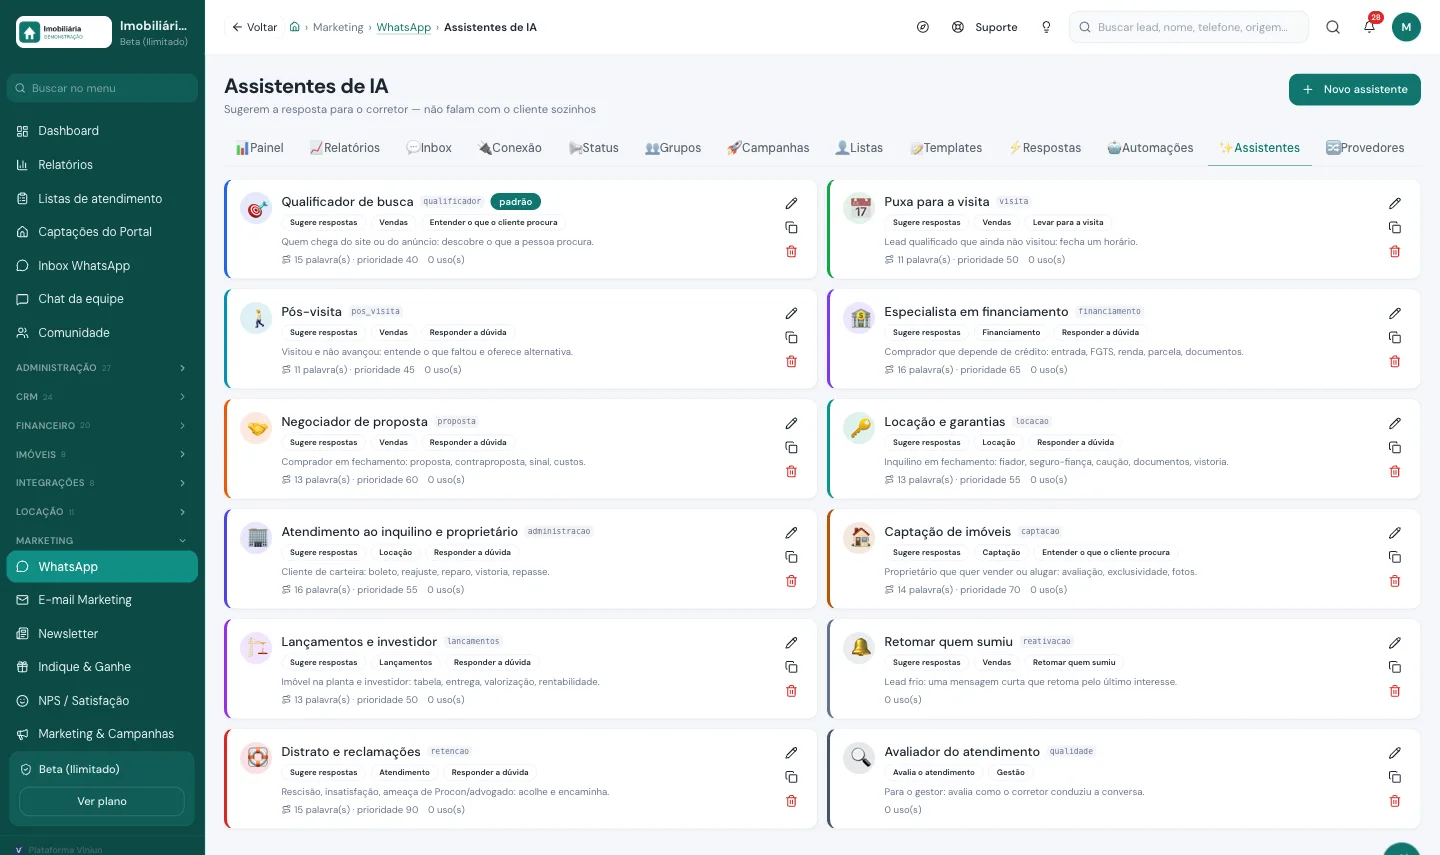The width and height of the screenshot is (1440, 855).
Task: Go back with the Voltar button
Action: click(255, 27)
